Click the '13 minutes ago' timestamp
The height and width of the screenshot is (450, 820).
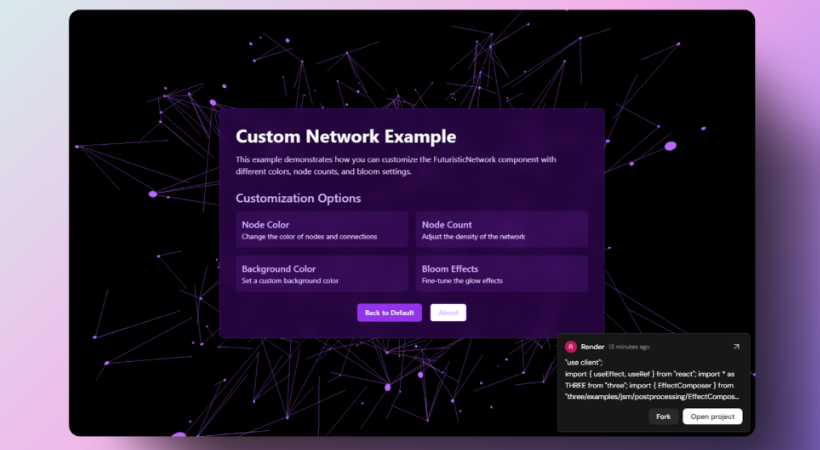629,347
